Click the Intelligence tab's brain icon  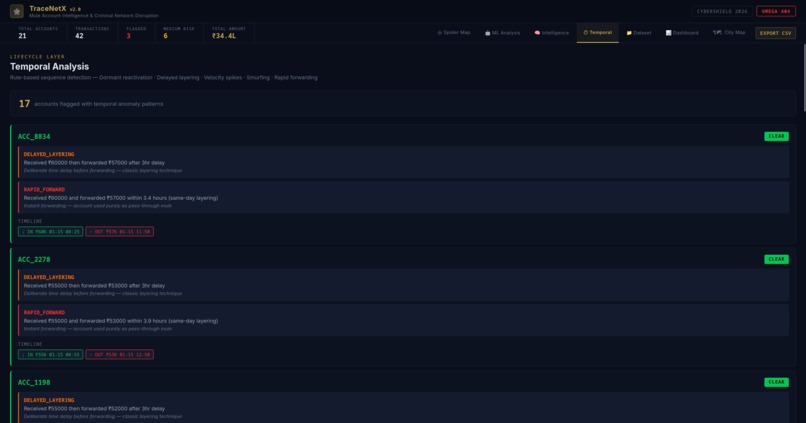click(x=537, y=32)
